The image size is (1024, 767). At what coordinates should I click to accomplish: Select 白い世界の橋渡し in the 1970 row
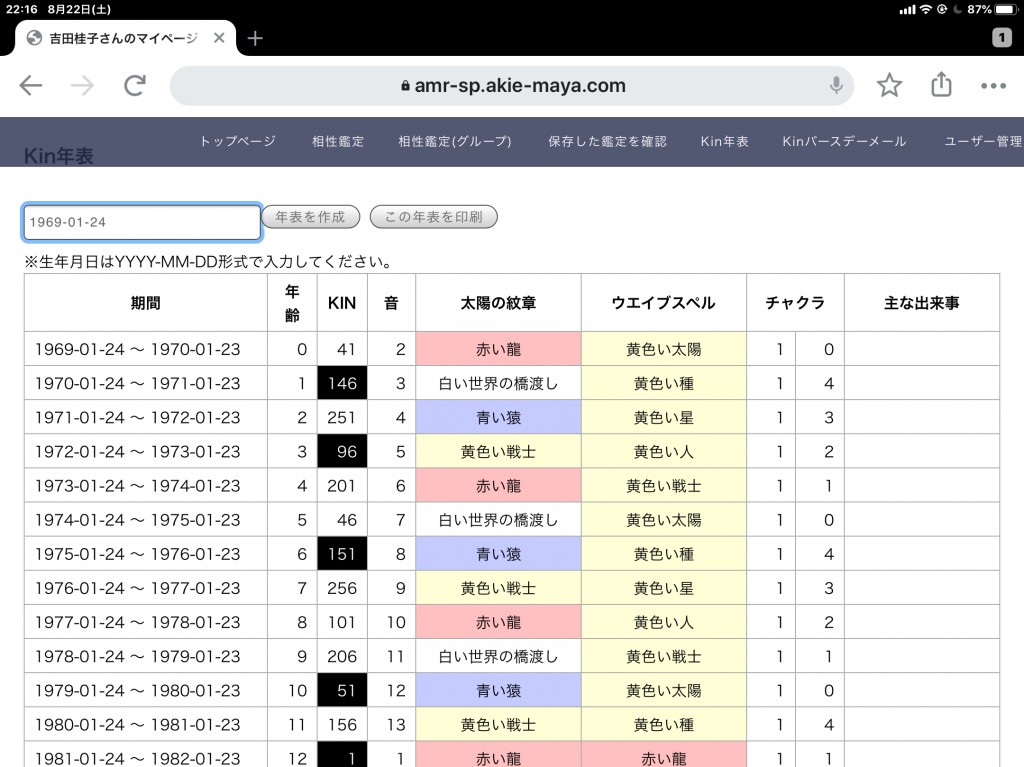(x=498, y=384)
